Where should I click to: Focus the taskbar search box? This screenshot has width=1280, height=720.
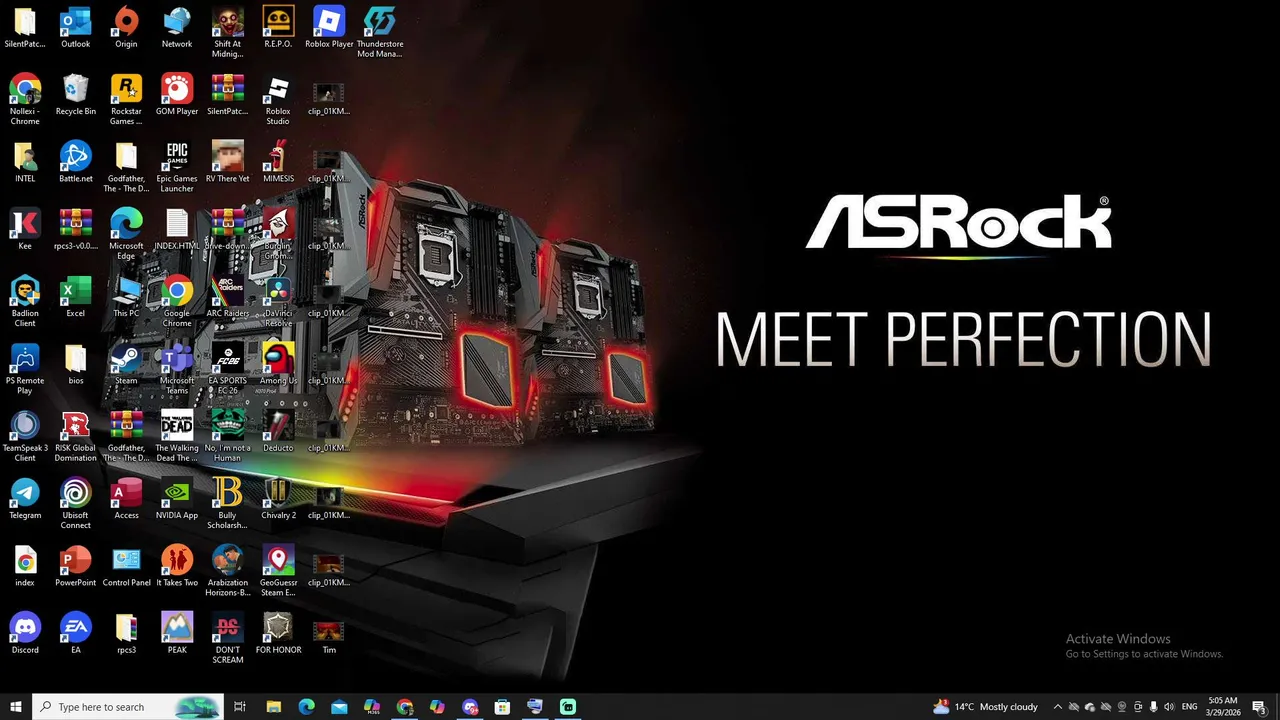click(x=127, y=707)
